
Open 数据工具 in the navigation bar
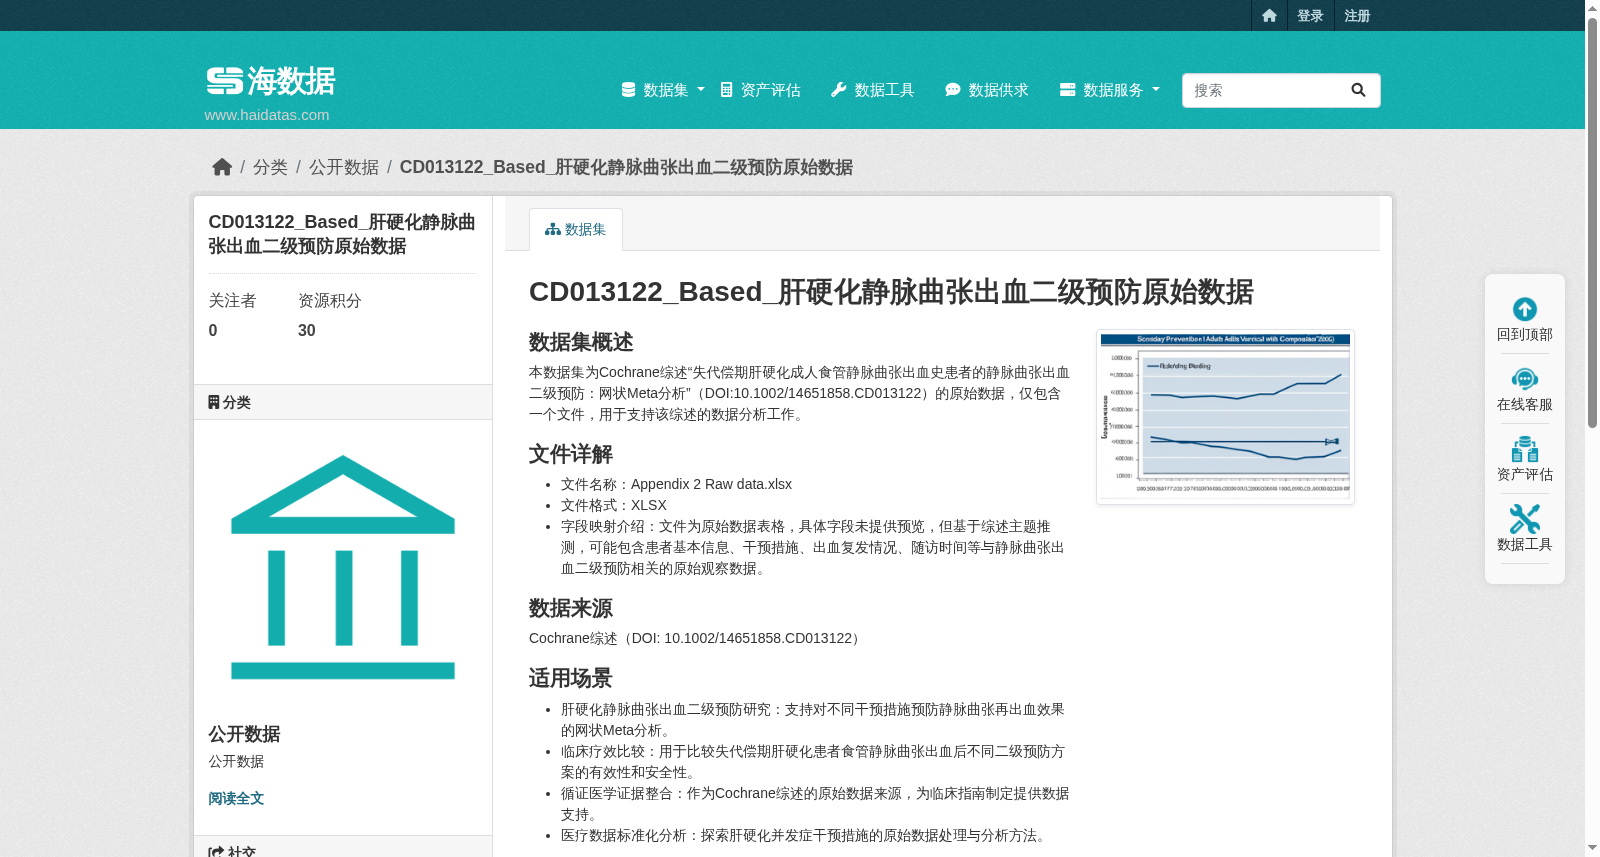[x=873, y=90]
